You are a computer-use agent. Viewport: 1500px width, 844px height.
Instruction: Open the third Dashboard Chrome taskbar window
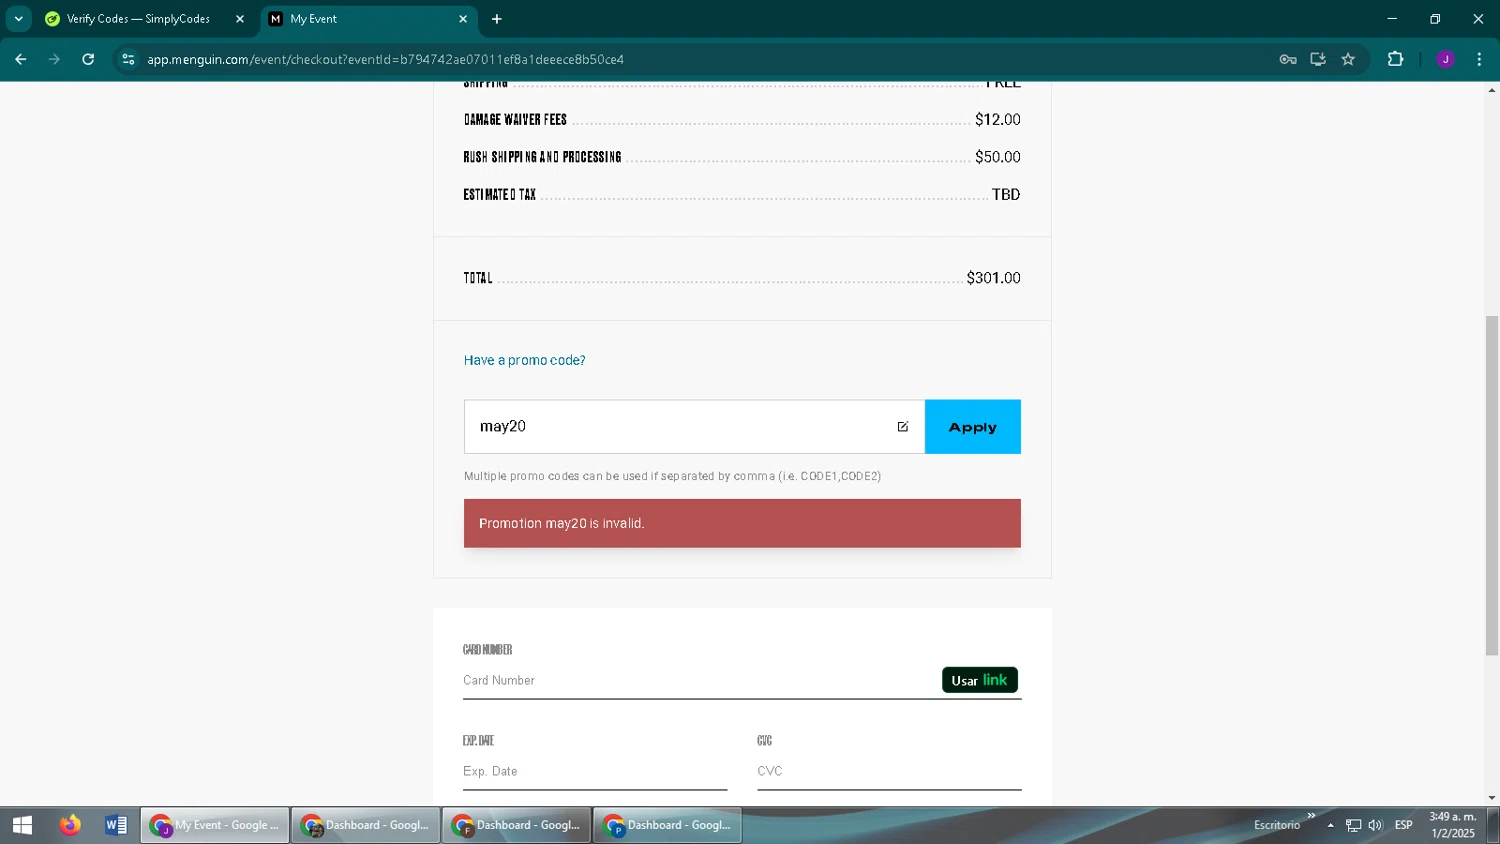[668, 825]
